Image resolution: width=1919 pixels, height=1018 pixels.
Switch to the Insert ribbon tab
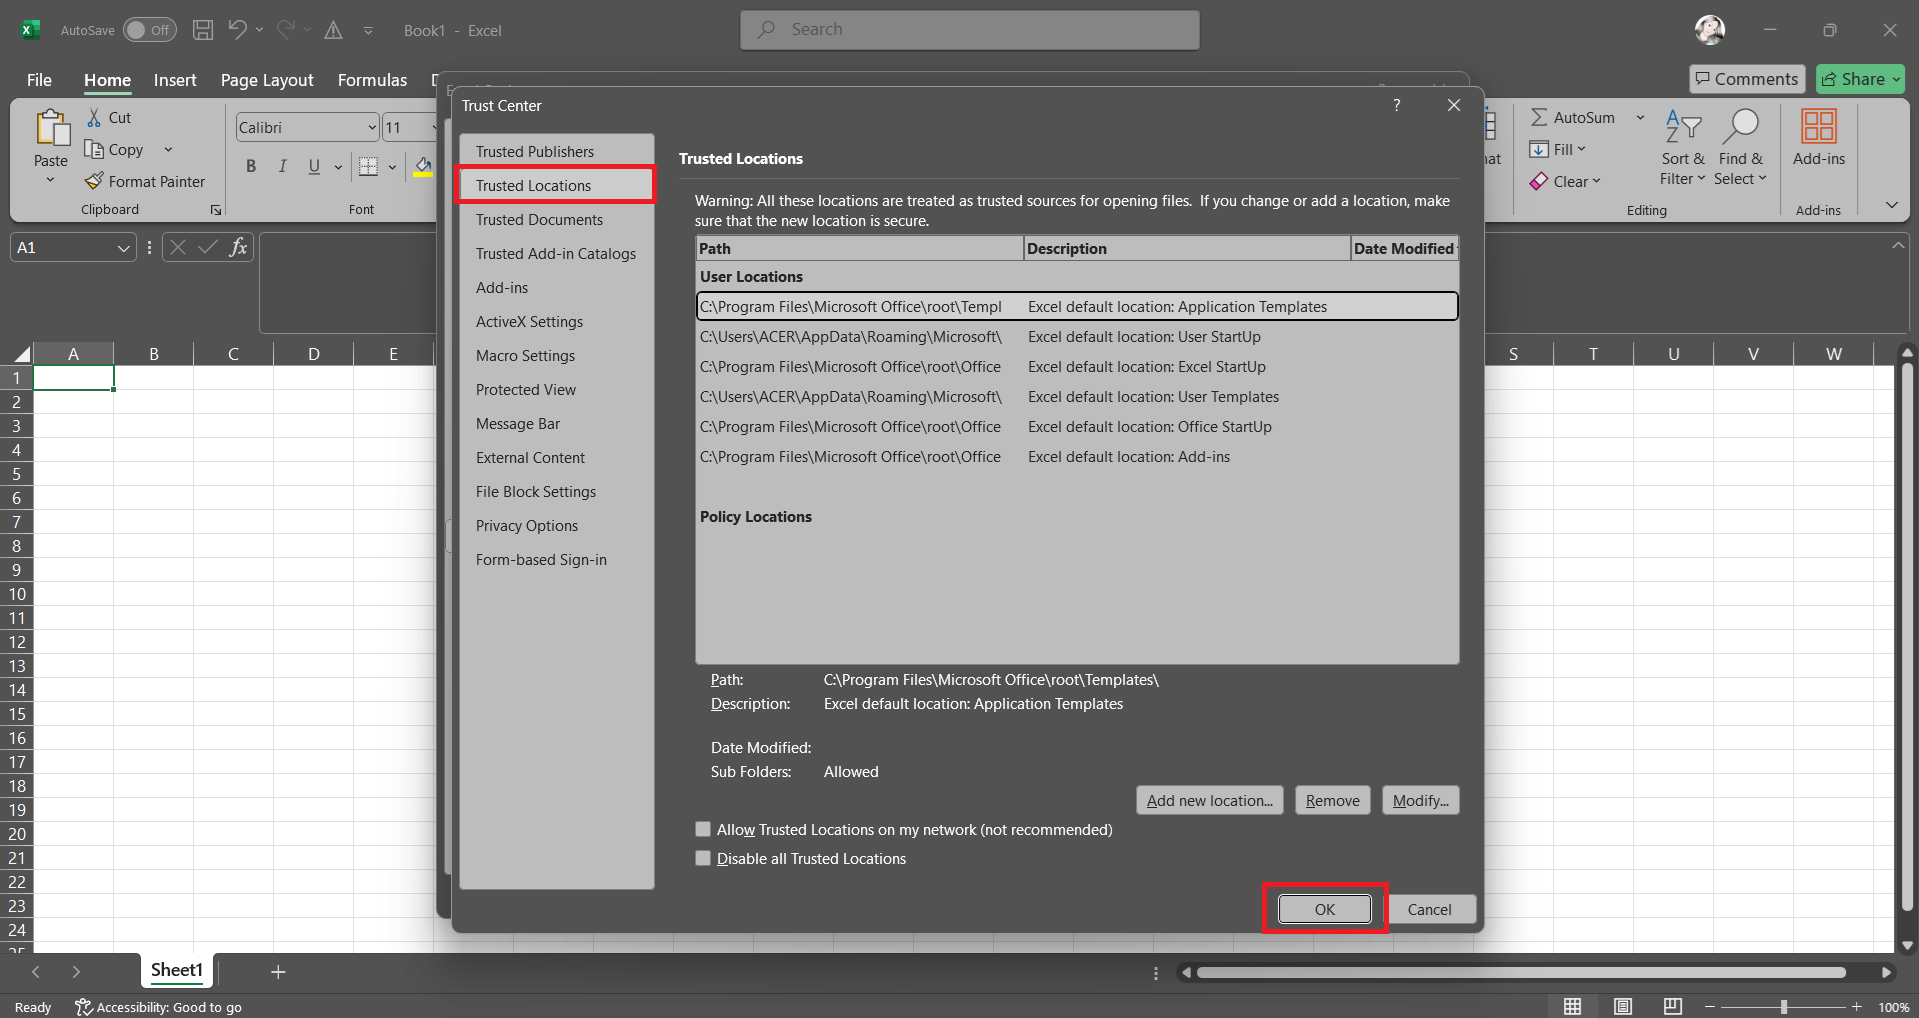pyautogui.click(x=175, y=80)
